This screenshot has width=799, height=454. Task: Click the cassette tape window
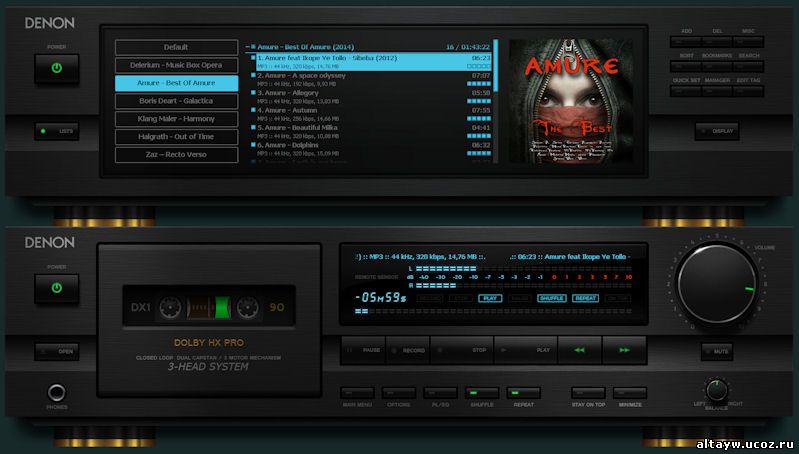[209, 307]
